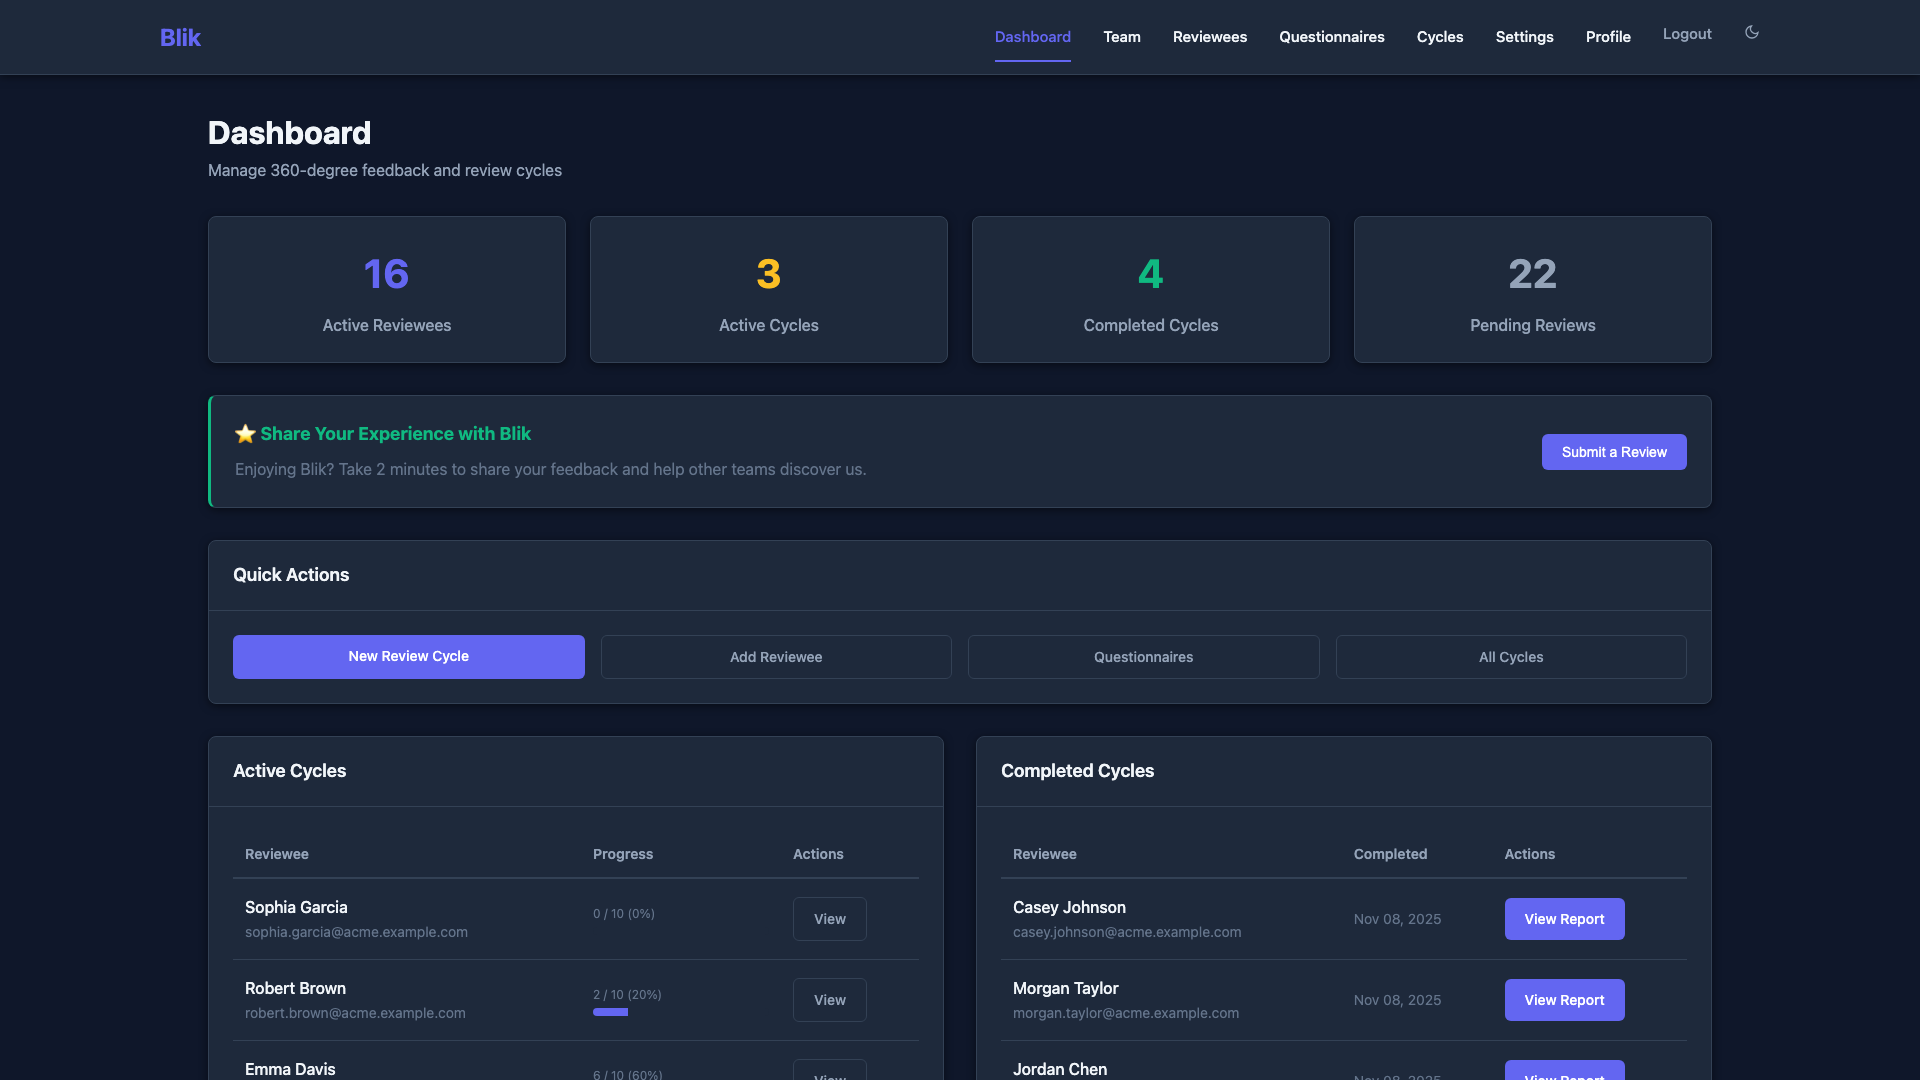
Task: Open the Cycles page
Action: click(x=1440, y=37)
